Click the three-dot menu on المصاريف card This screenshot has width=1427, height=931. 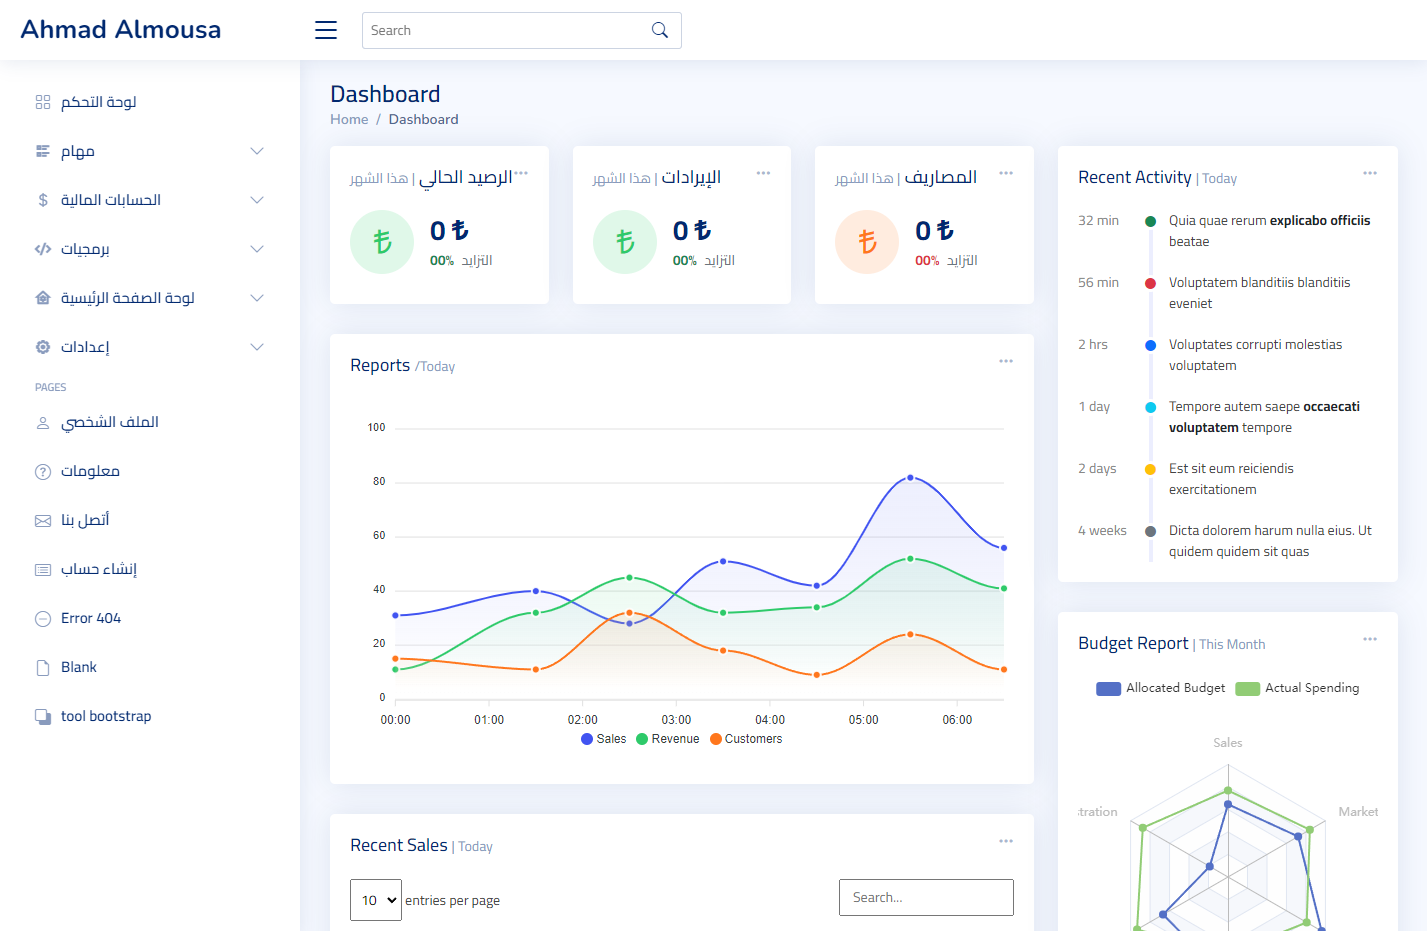1006,173
